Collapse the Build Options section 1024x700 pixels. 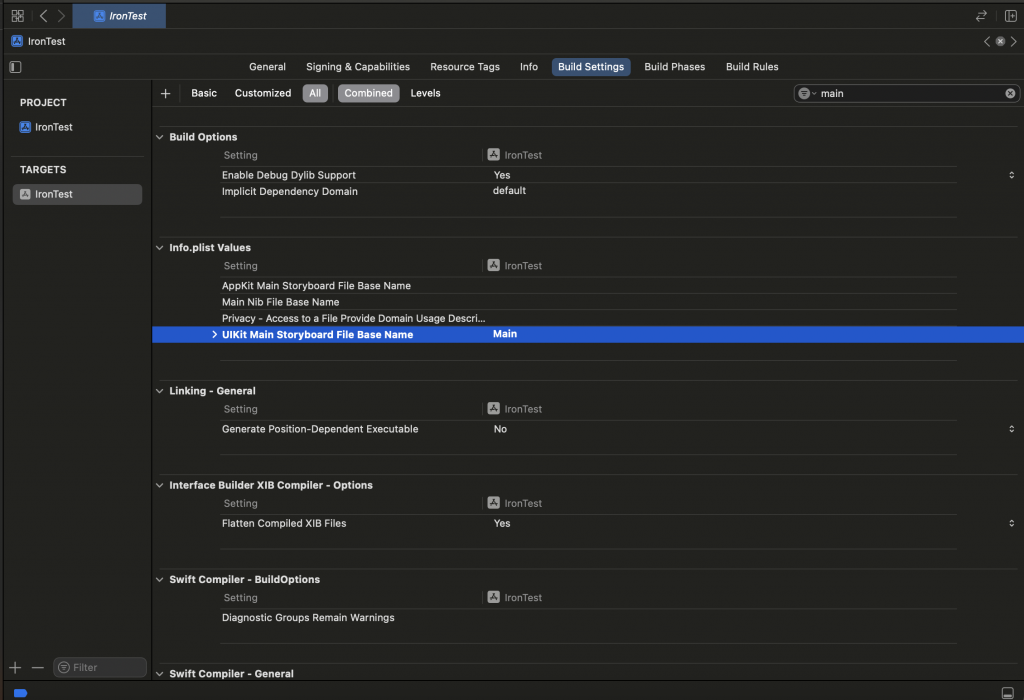[x=159, y=137]
